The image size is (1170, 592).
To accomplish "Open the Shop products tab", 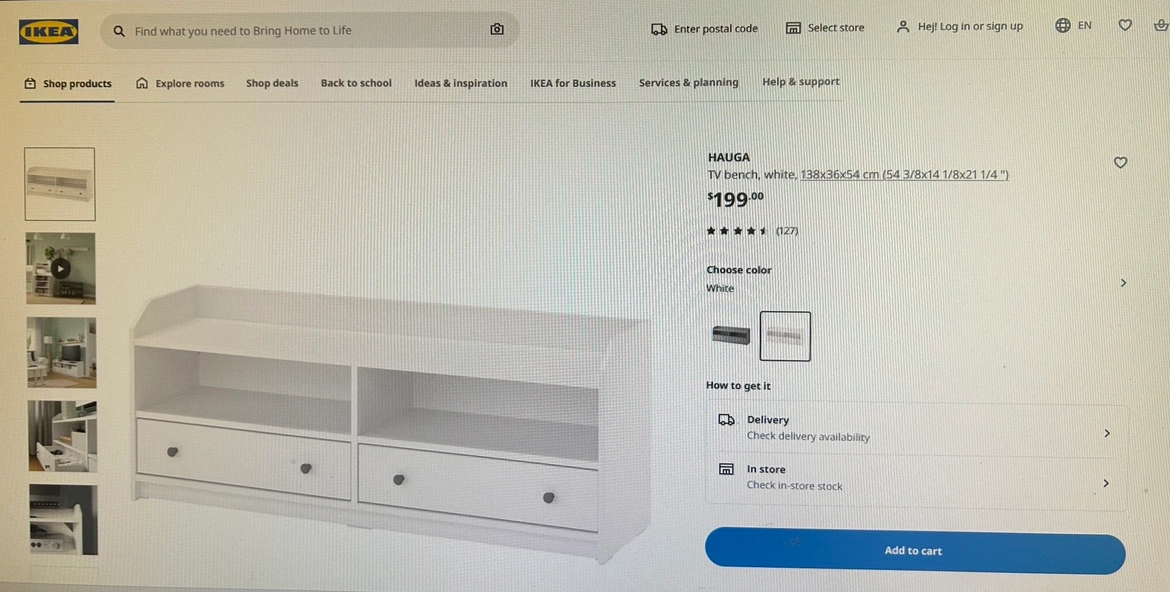I will point(68,84).
